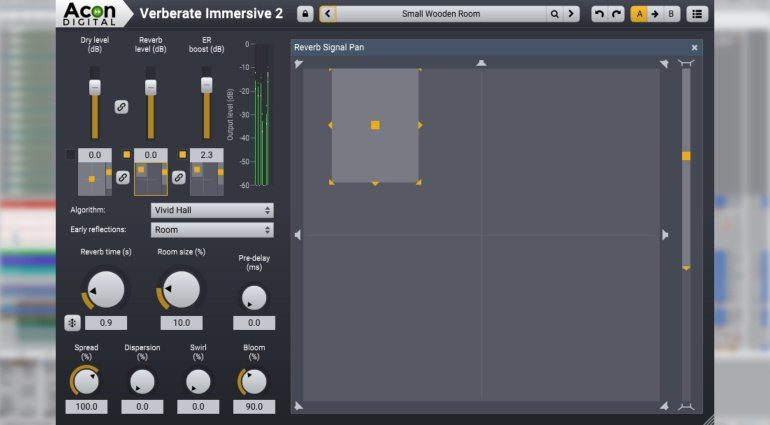Click the ER boost fader handle

coord(207,85)
